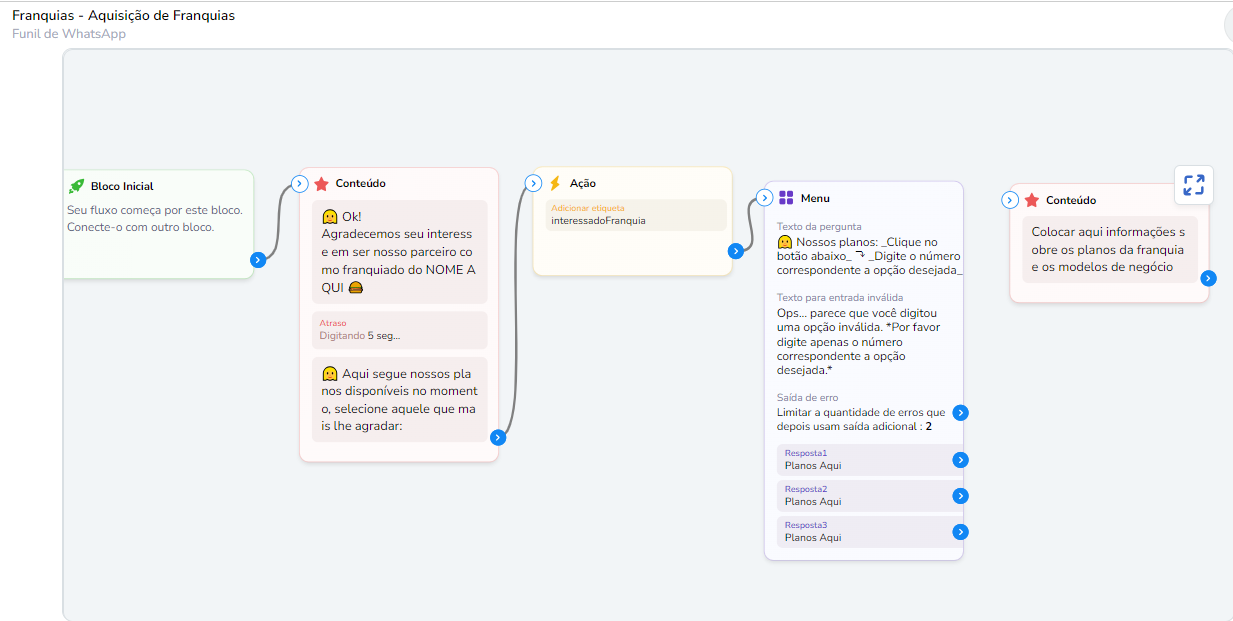Click the Saída de erro output connector
The width and height of the screenshot is (1233, 621).
960,413
